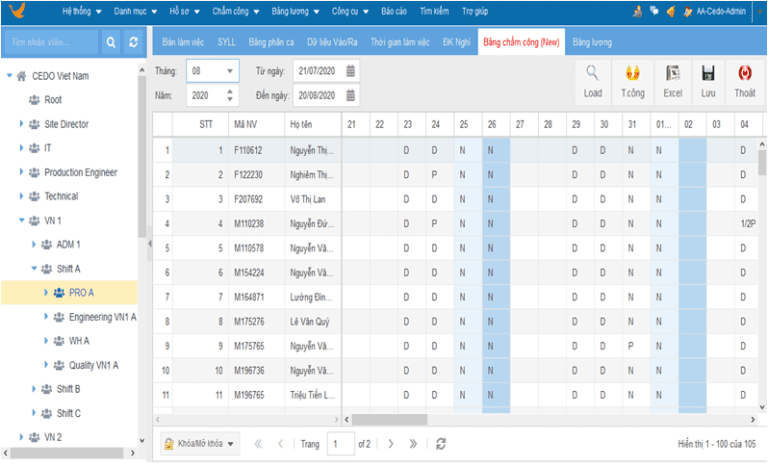Collapse the VN 1 tree node
This screenshot has width=768, height=468.
point(22,220)
